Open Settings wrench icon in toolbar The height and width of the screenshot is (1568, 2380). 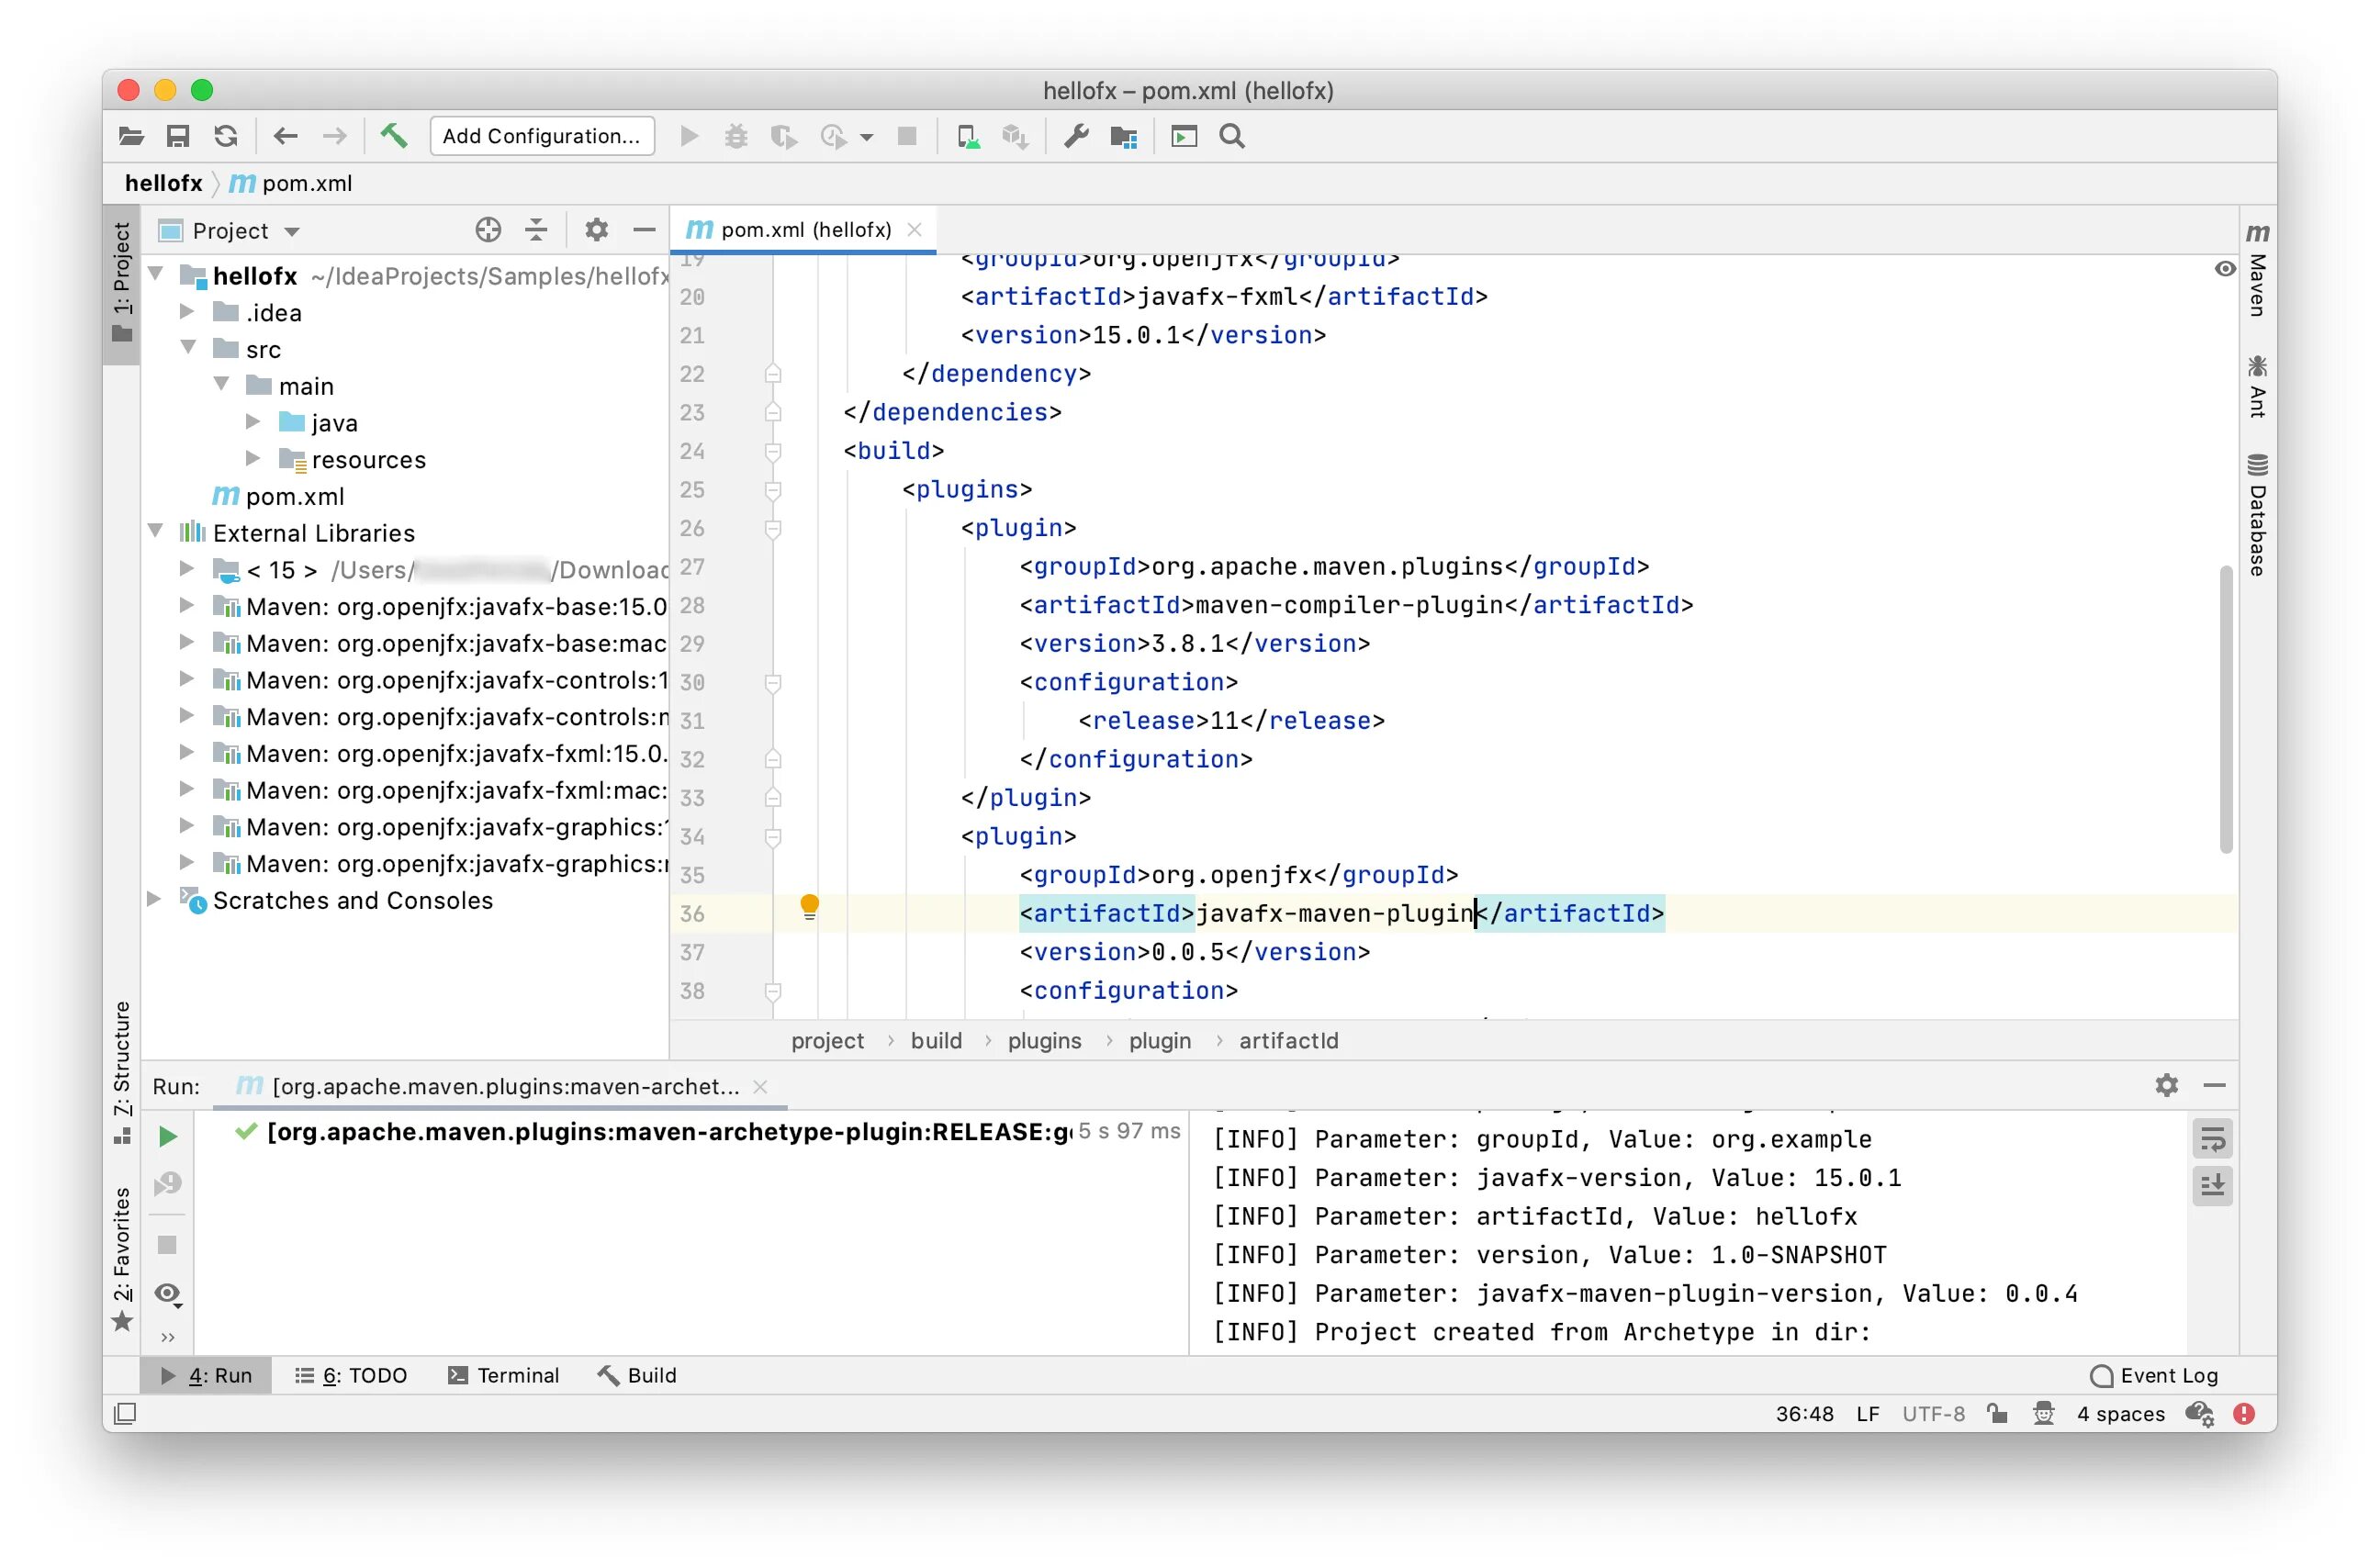pos(1076,136)
